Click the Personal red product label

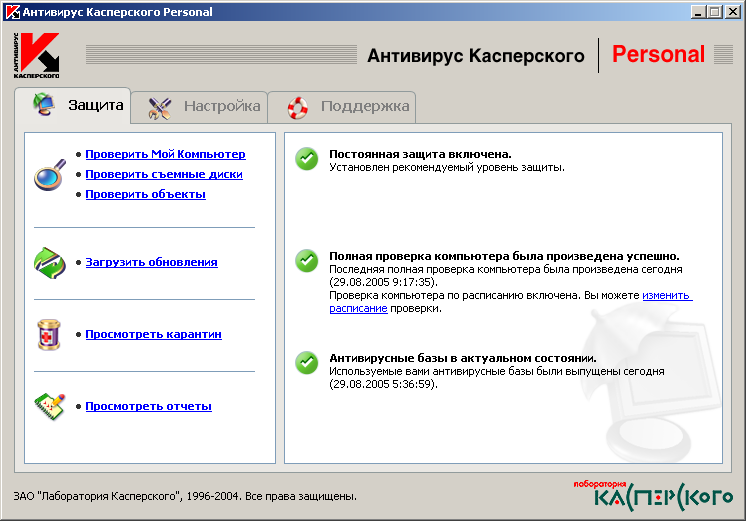658,54
